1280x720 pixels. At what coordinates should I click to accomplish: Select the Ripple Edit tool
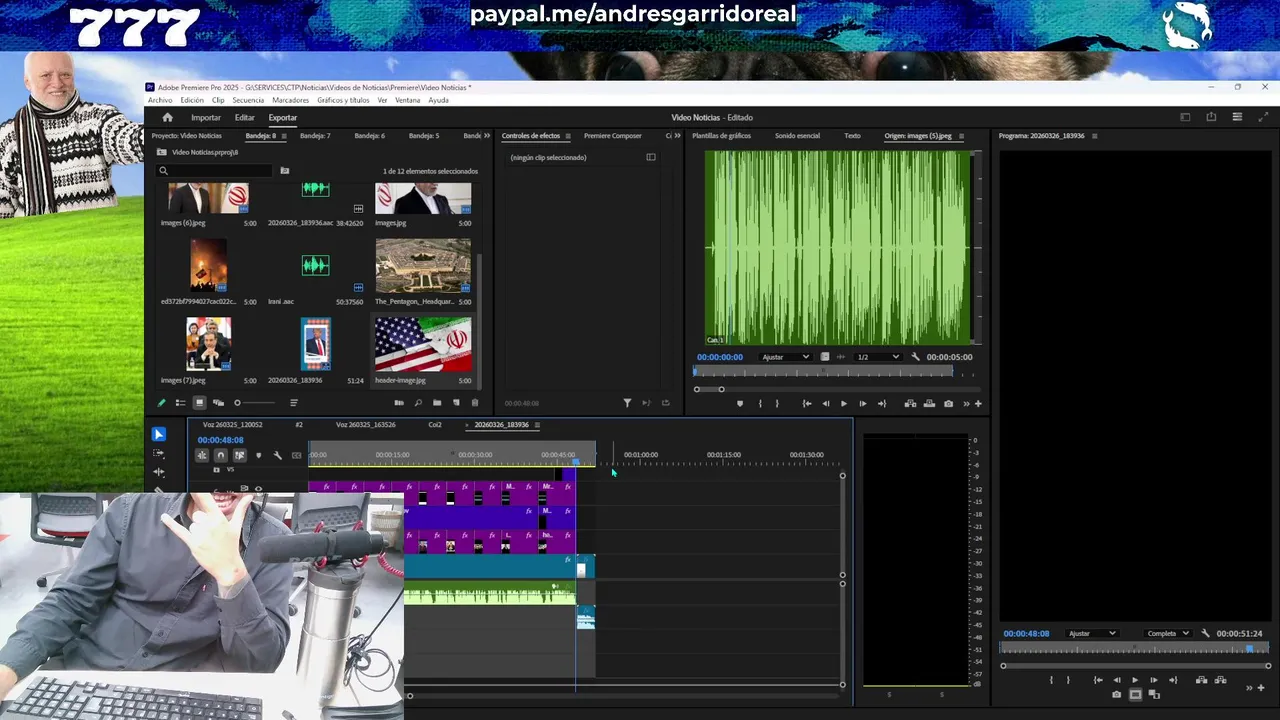(x=158, y=471)
